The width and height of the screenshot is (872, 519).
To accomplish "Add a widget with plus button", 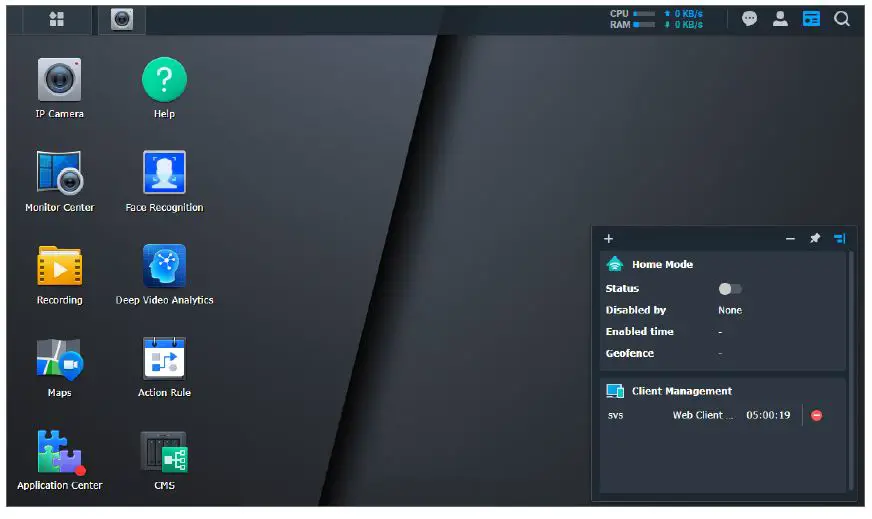I will coord(608,239).
